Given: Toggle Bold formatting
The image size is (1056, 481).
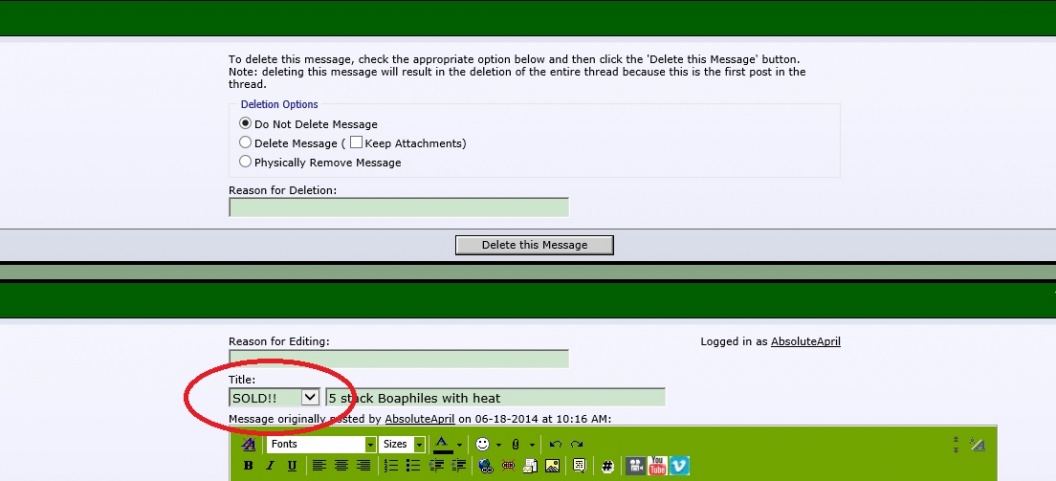Looking at the screenshot, I should point(249,466).
